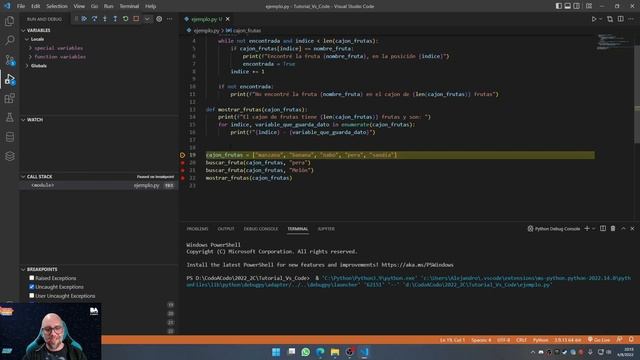
Task: Open the Terminal menu
Action: pyautogui.click(x=129, y=6)
